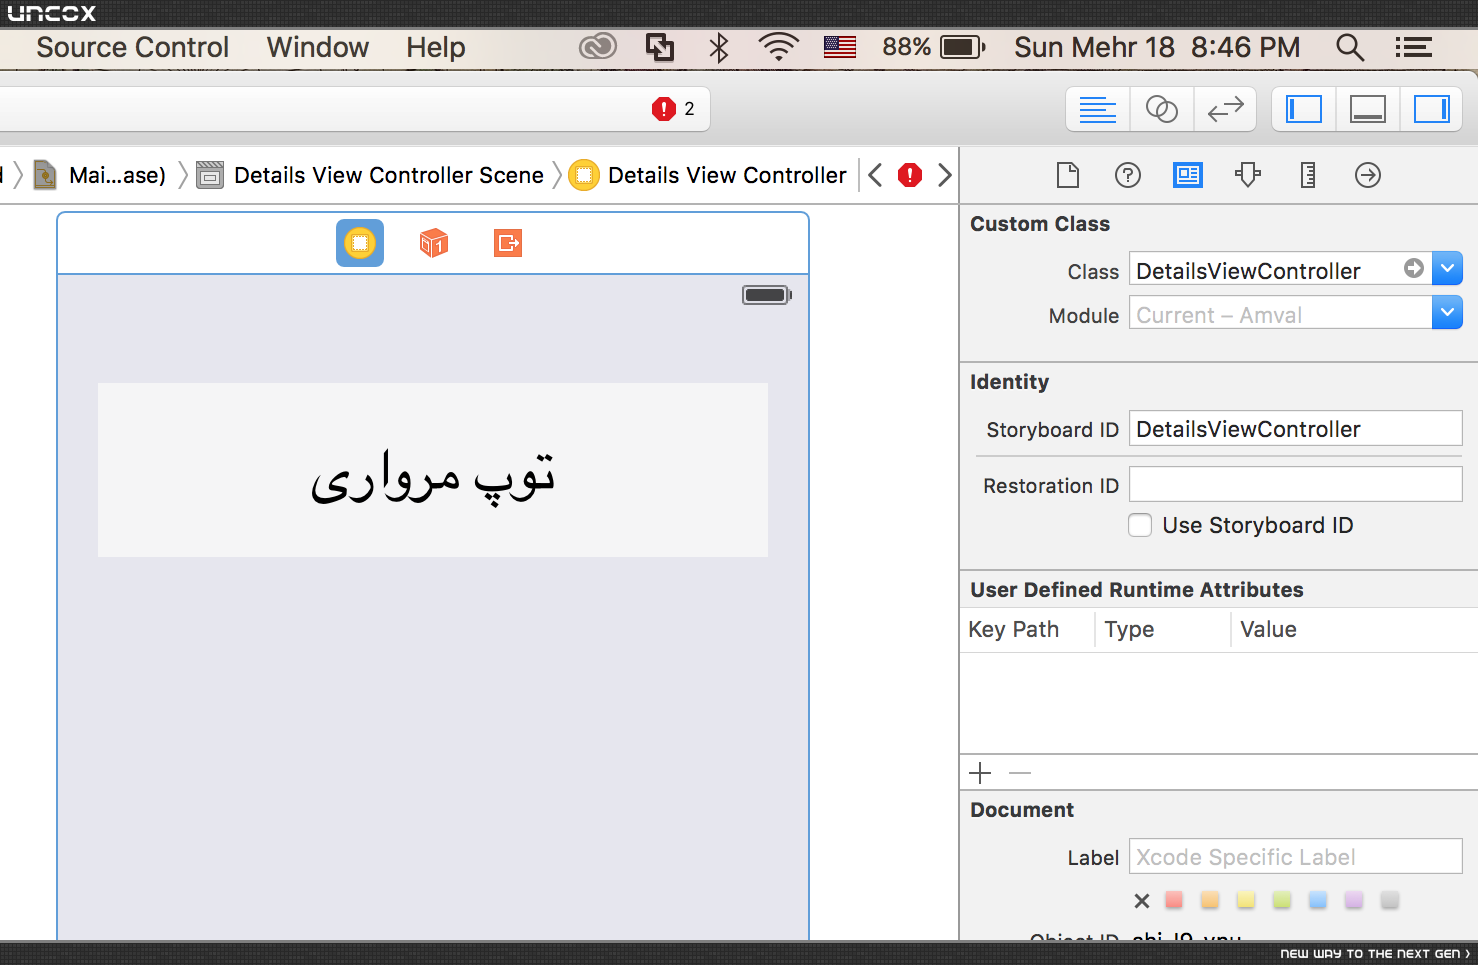
Task: Select Details View Controller breadcrumb
Action: tap(708, 176)
